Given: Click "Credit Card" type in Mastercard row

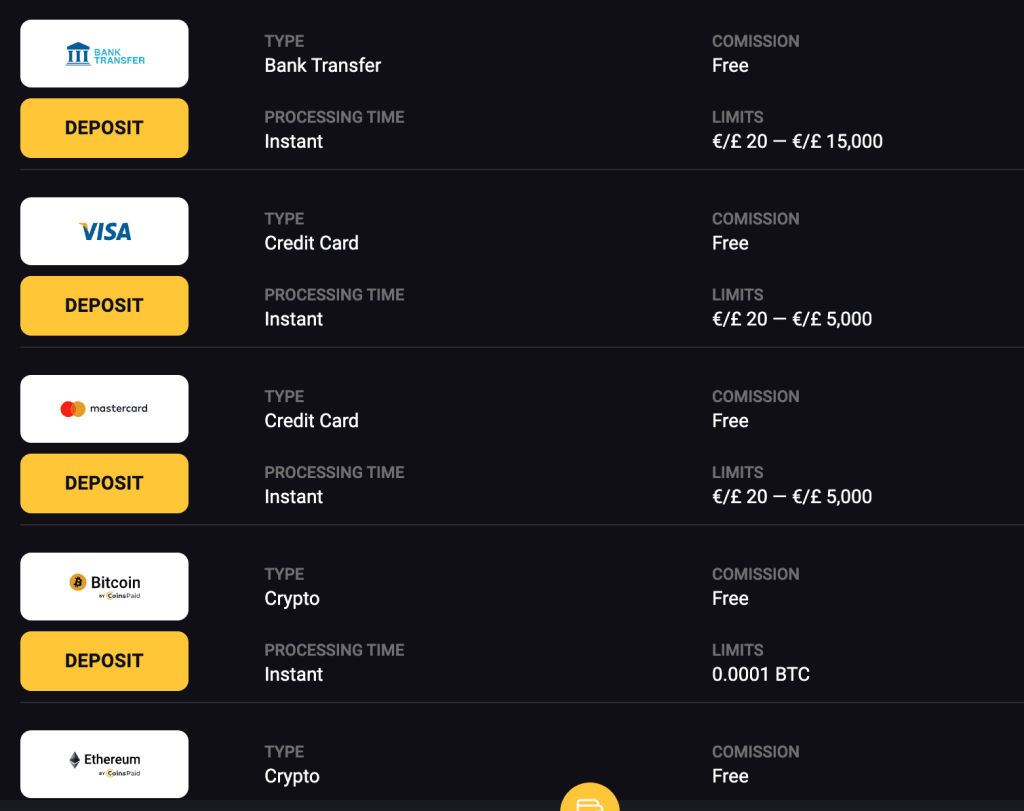Looking at the screenshot, I should click(311, 421).
